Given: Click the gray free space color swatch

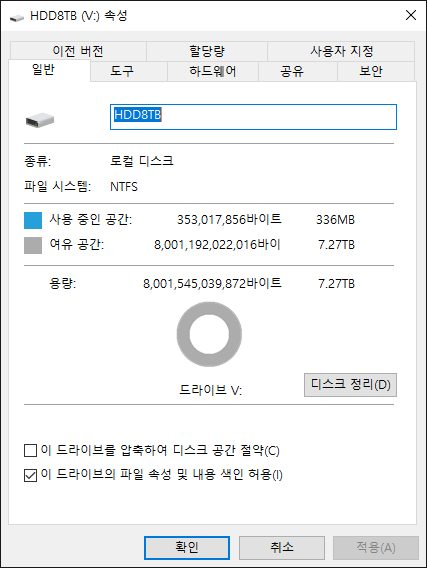Looking at the screenshot, I should (x=33, y=245).
